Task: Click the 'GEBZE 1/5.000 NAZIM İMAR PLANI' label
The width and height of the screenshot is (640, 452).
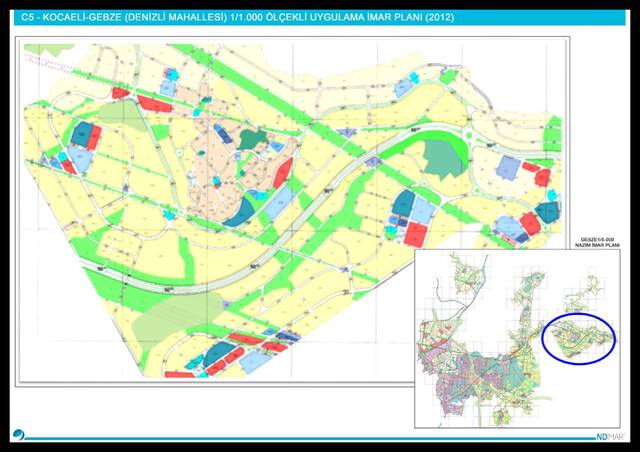Action: (x=597, y=242)
